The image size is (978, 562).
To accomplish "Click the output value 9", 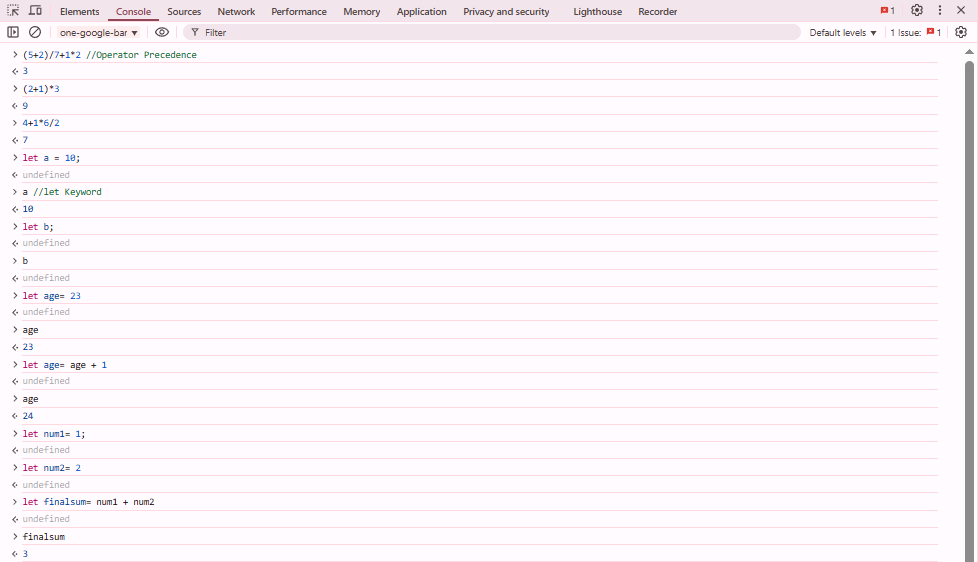I will [25, 106].
